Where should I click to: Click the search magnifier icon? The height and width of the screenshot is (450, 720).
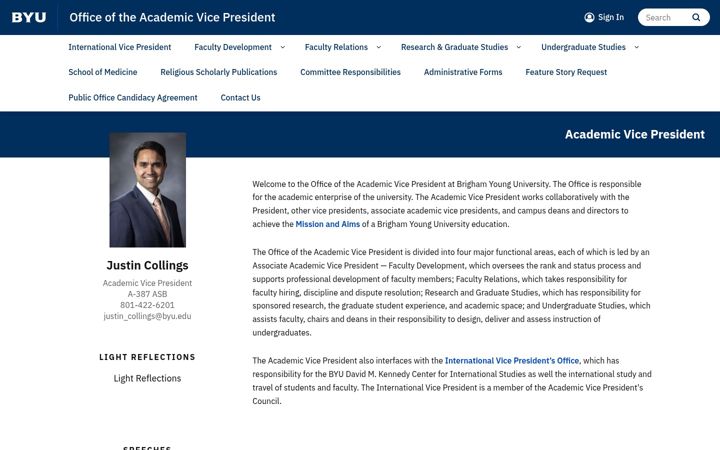(x=696, y=17)
